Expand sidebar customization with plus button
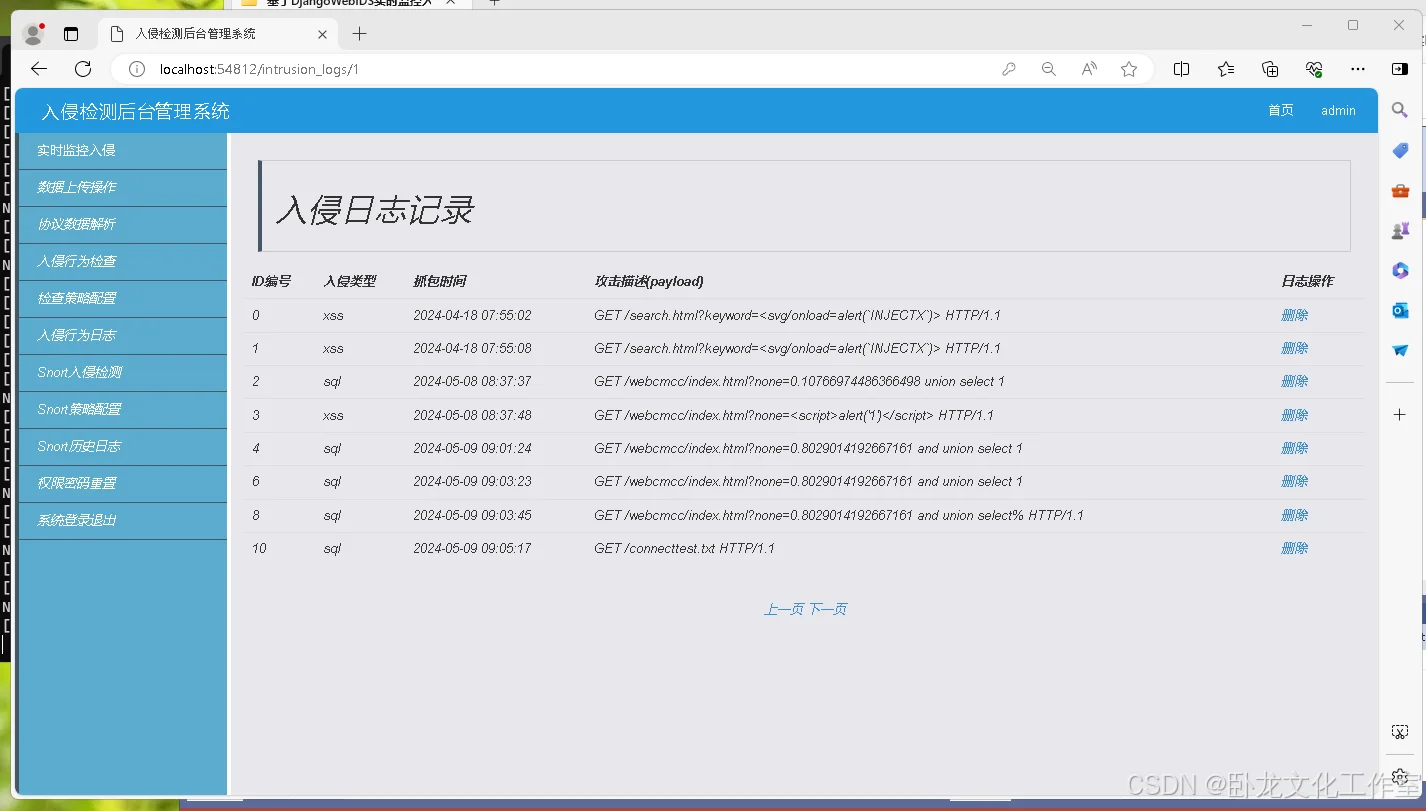The width and height of the screenshot is (1426, 811). click(x=1399, y=413)
